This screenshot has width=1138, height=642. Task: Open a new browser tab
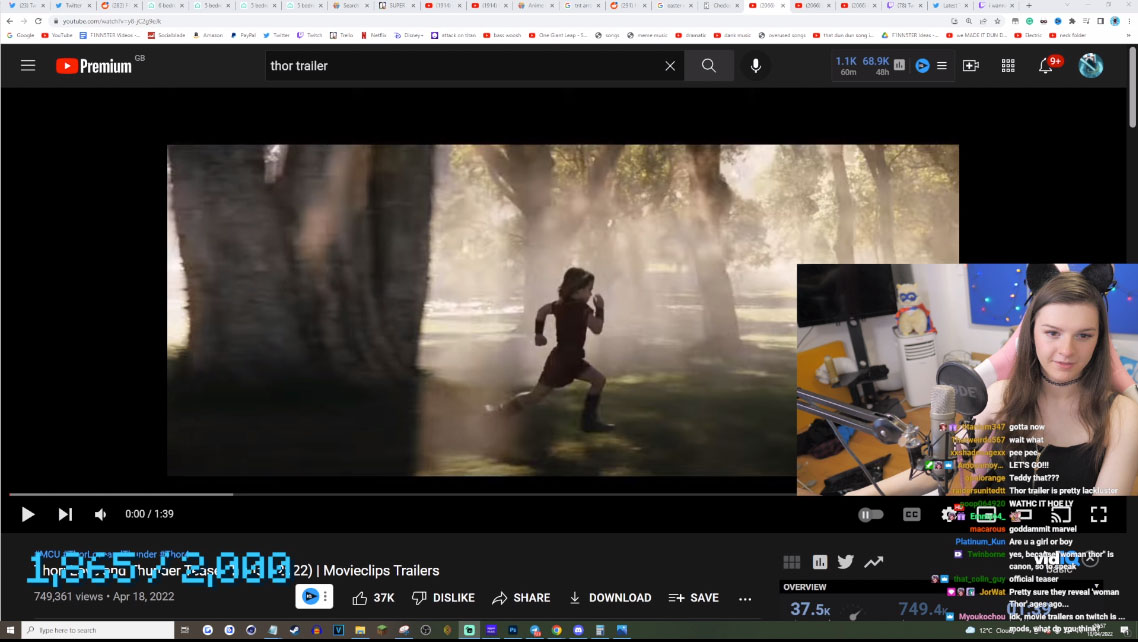1028,6
